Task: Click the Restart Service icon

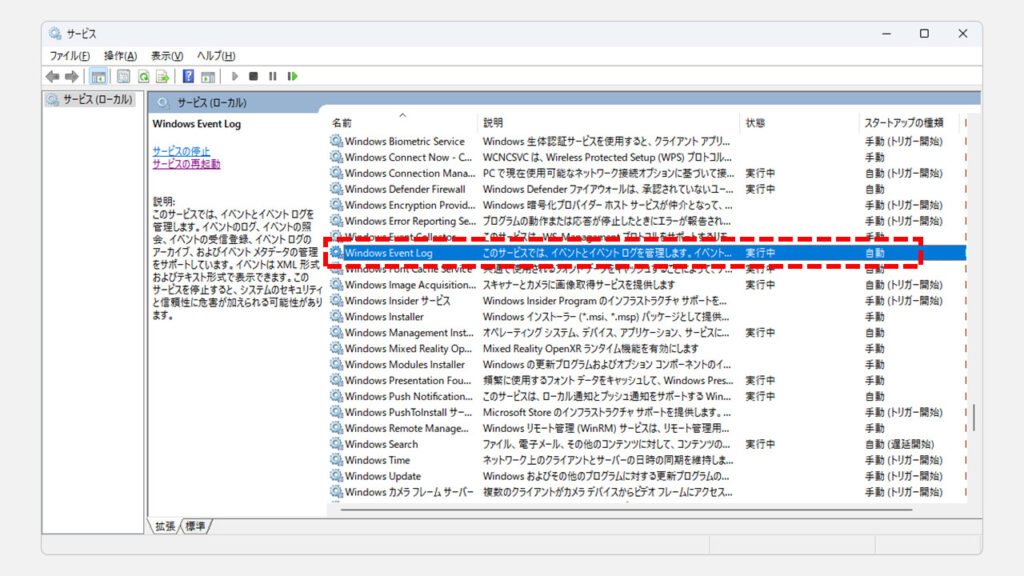Action: pos(293,76)
